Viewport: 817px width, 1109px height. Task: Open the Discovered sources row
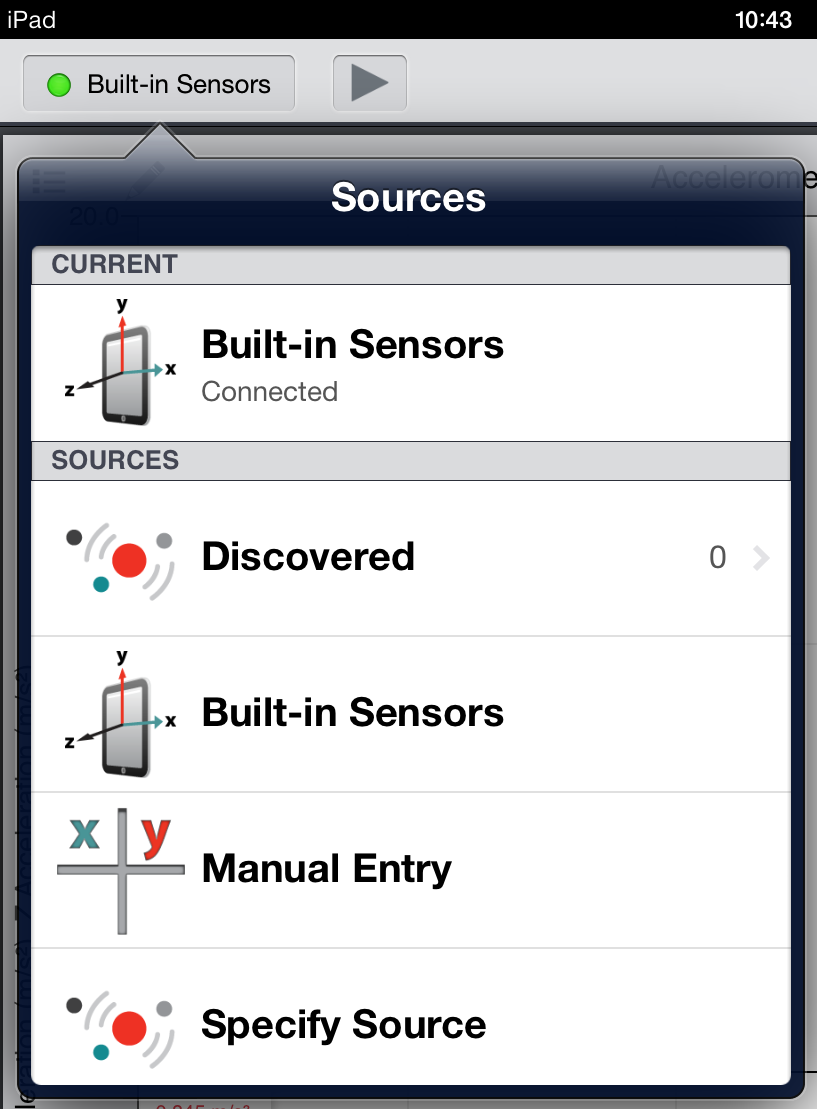[411, 559]
